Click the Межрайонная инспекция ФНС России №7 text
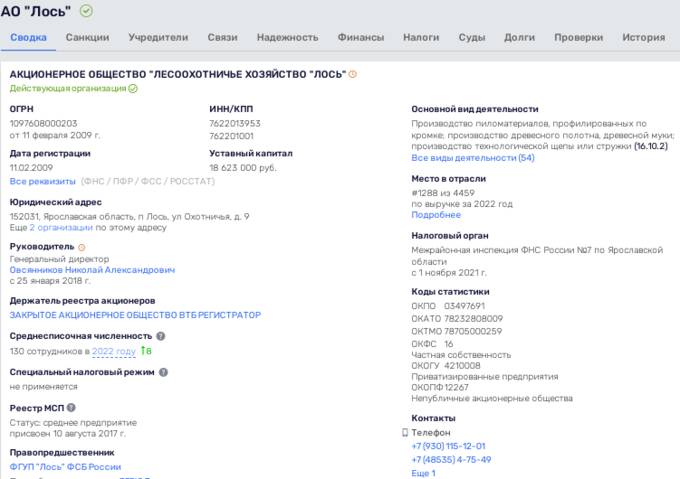The width and height of the screenshot is (680, 479). [x=537, y=256]
